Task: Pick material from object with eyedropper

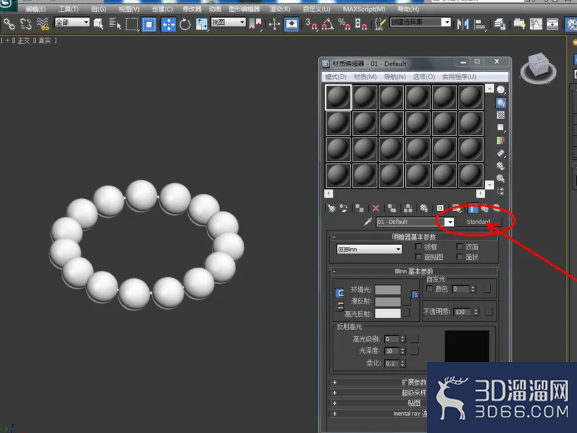Action: click(368, 221)
